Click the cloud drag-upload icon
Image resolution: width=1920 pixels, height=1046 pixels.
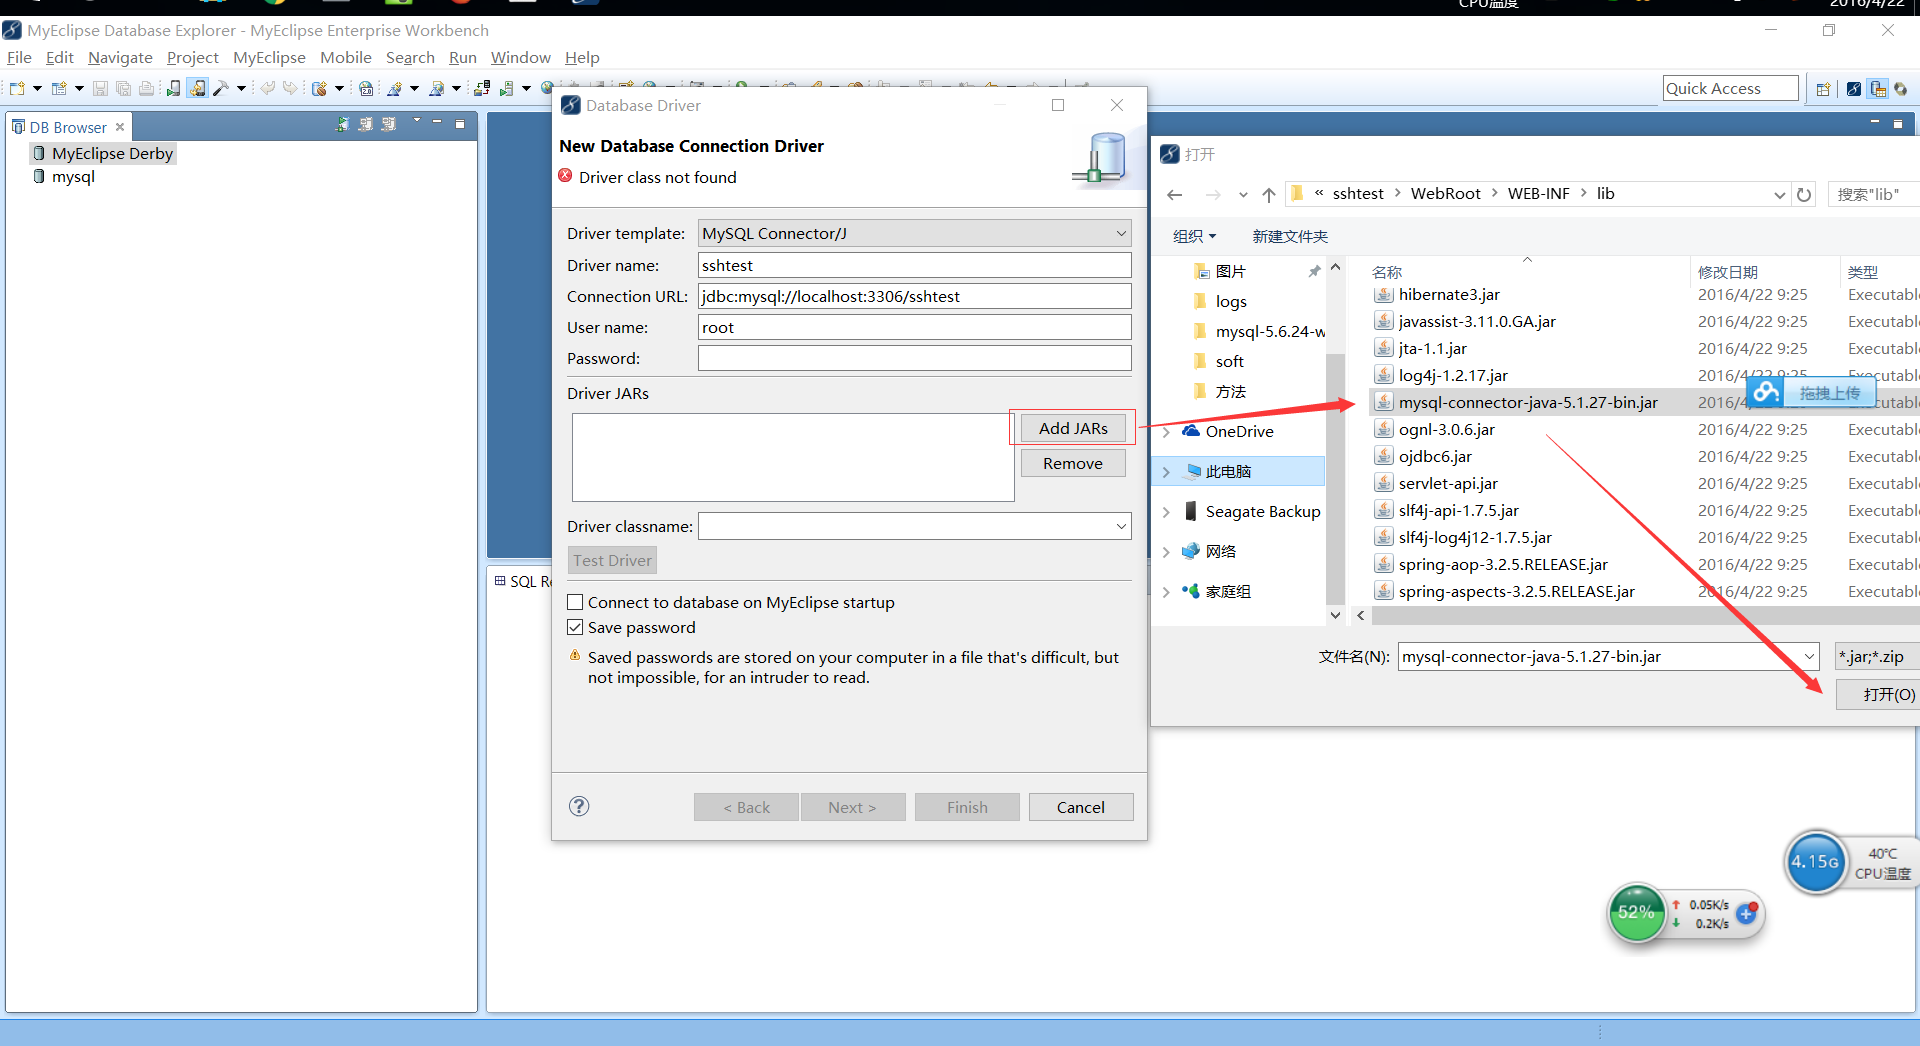1766,392
